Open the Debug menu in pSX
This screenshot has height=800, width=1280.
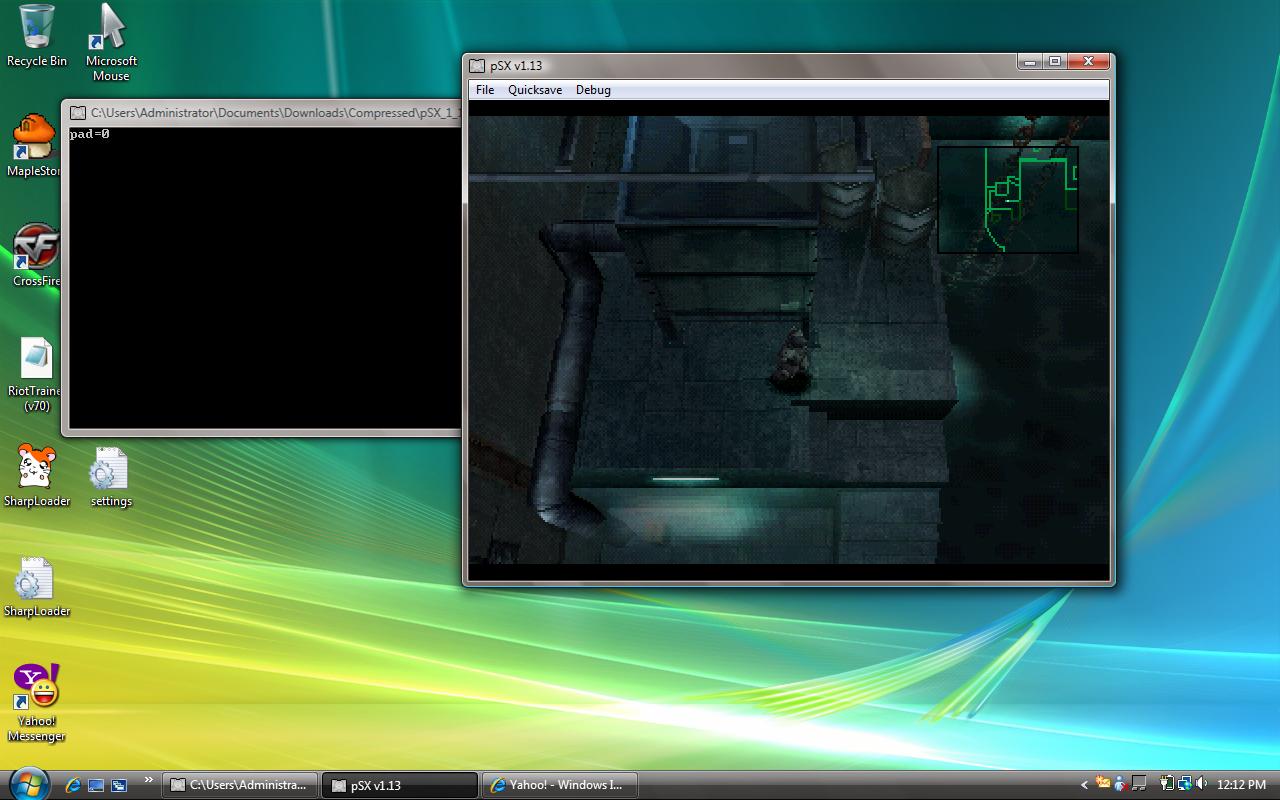[593, 90]
